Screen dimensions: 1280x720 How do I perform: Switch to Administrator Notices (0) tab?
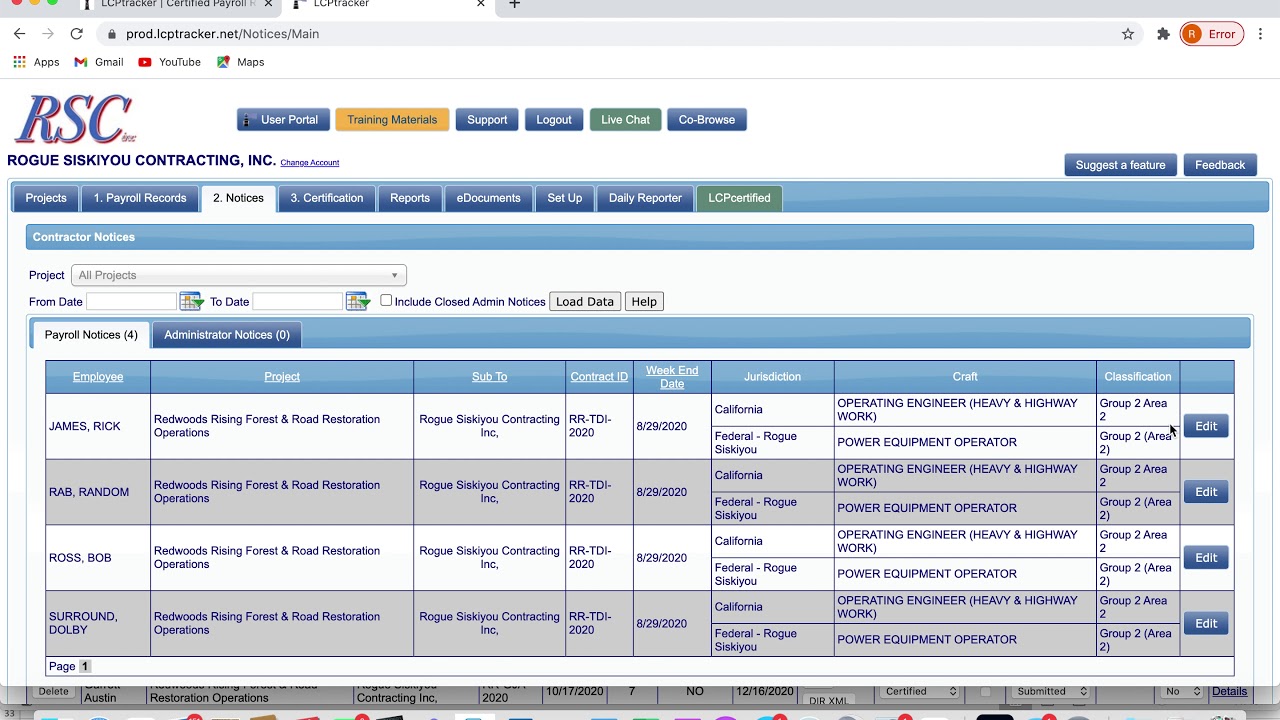click(x=227, y=335)
